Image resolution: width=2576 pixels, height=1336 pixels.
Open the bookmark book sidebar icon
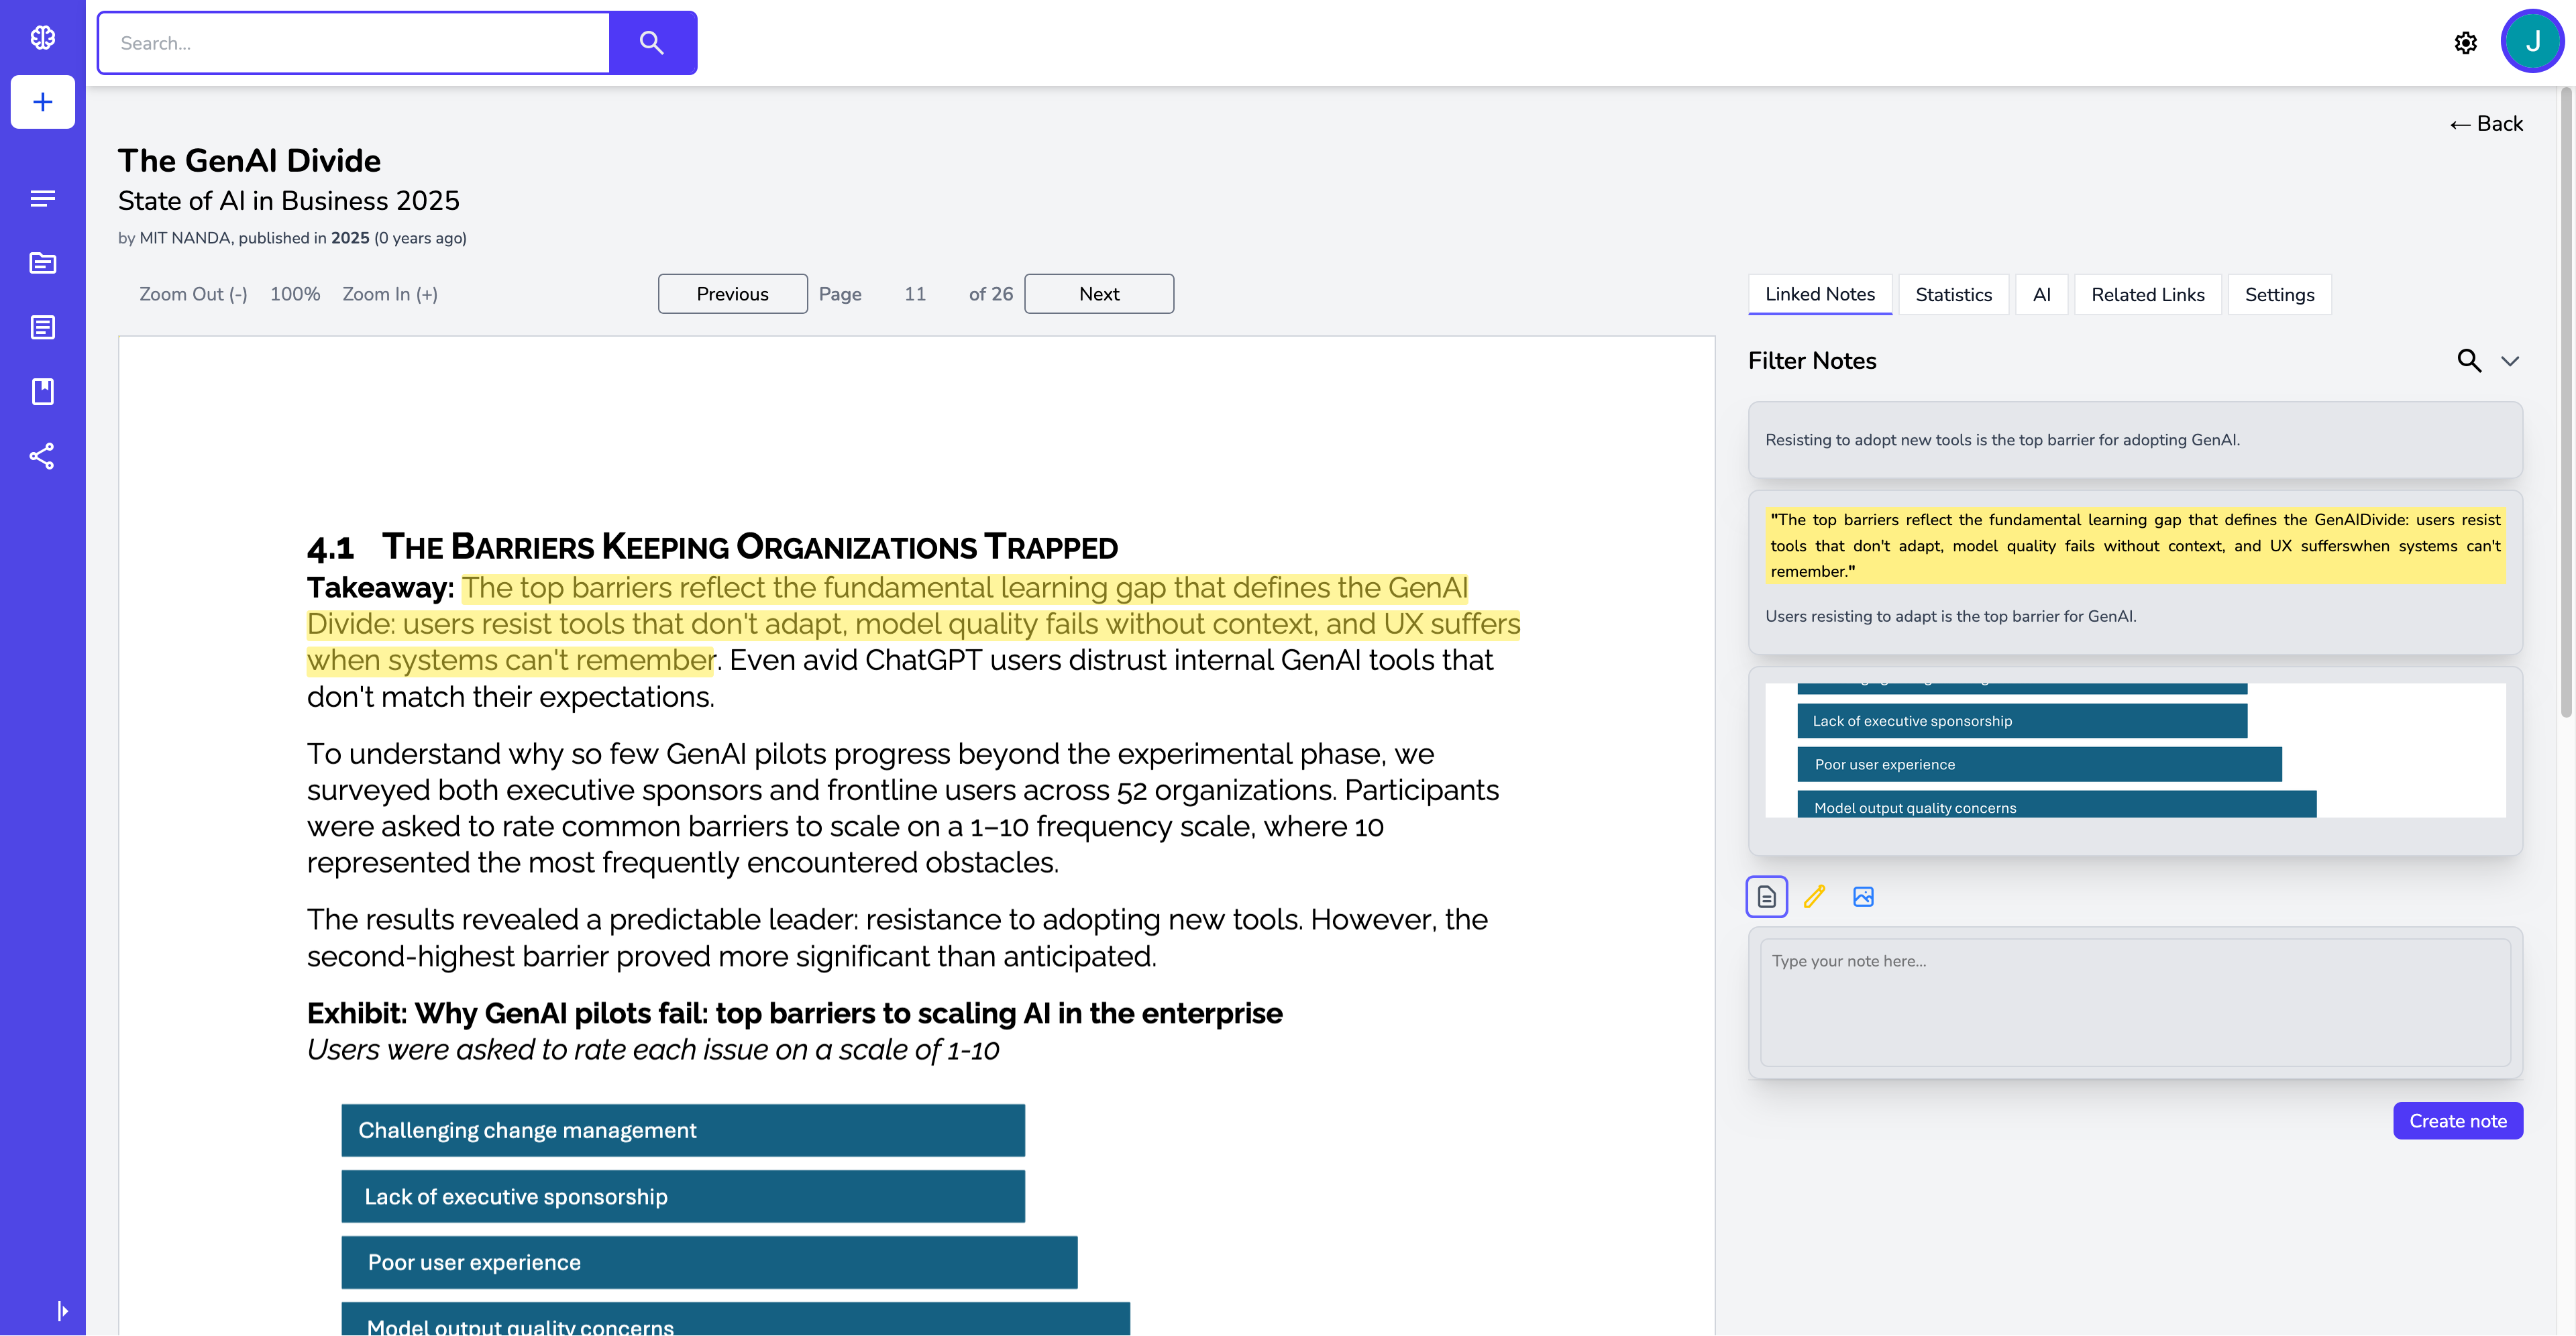42,391
